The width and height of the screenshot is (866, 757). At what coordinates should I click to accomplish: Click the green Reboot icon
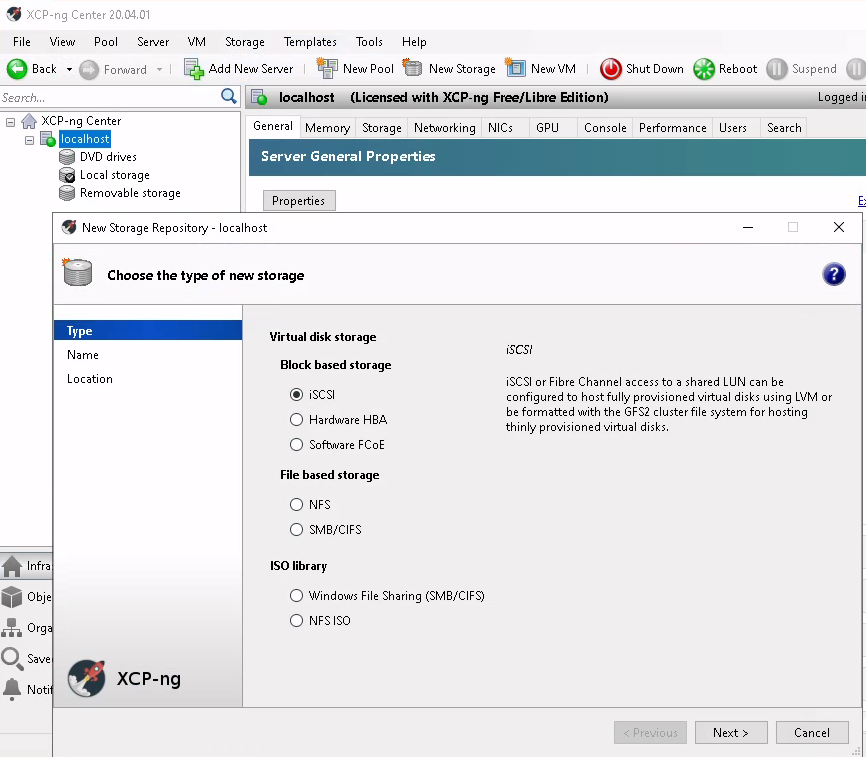click(x=704, y=69)
